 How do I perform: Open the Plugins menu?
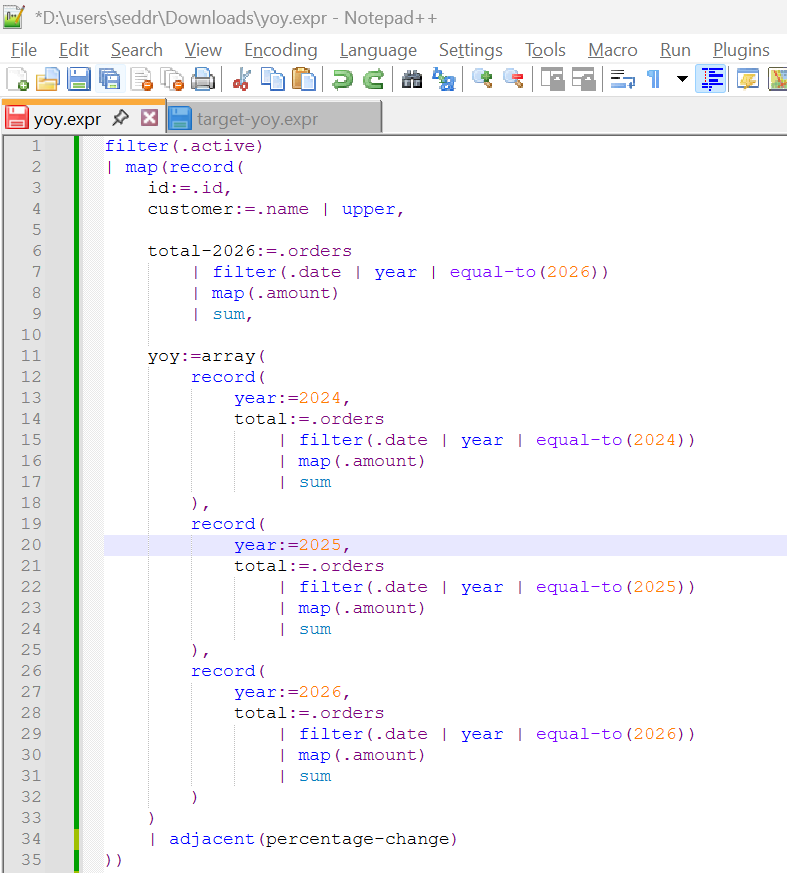click(x=741, y=50)
